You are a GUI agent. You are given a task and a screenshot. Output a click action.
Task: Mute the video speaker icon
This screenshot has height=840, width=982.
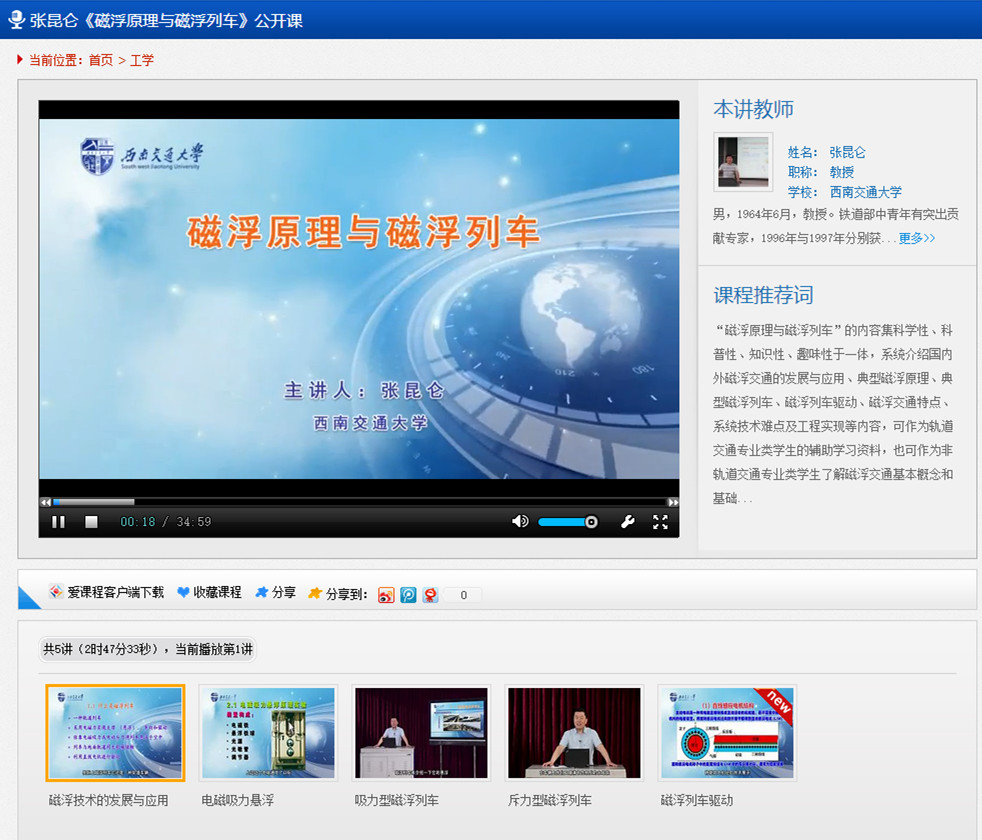point(520,522)
